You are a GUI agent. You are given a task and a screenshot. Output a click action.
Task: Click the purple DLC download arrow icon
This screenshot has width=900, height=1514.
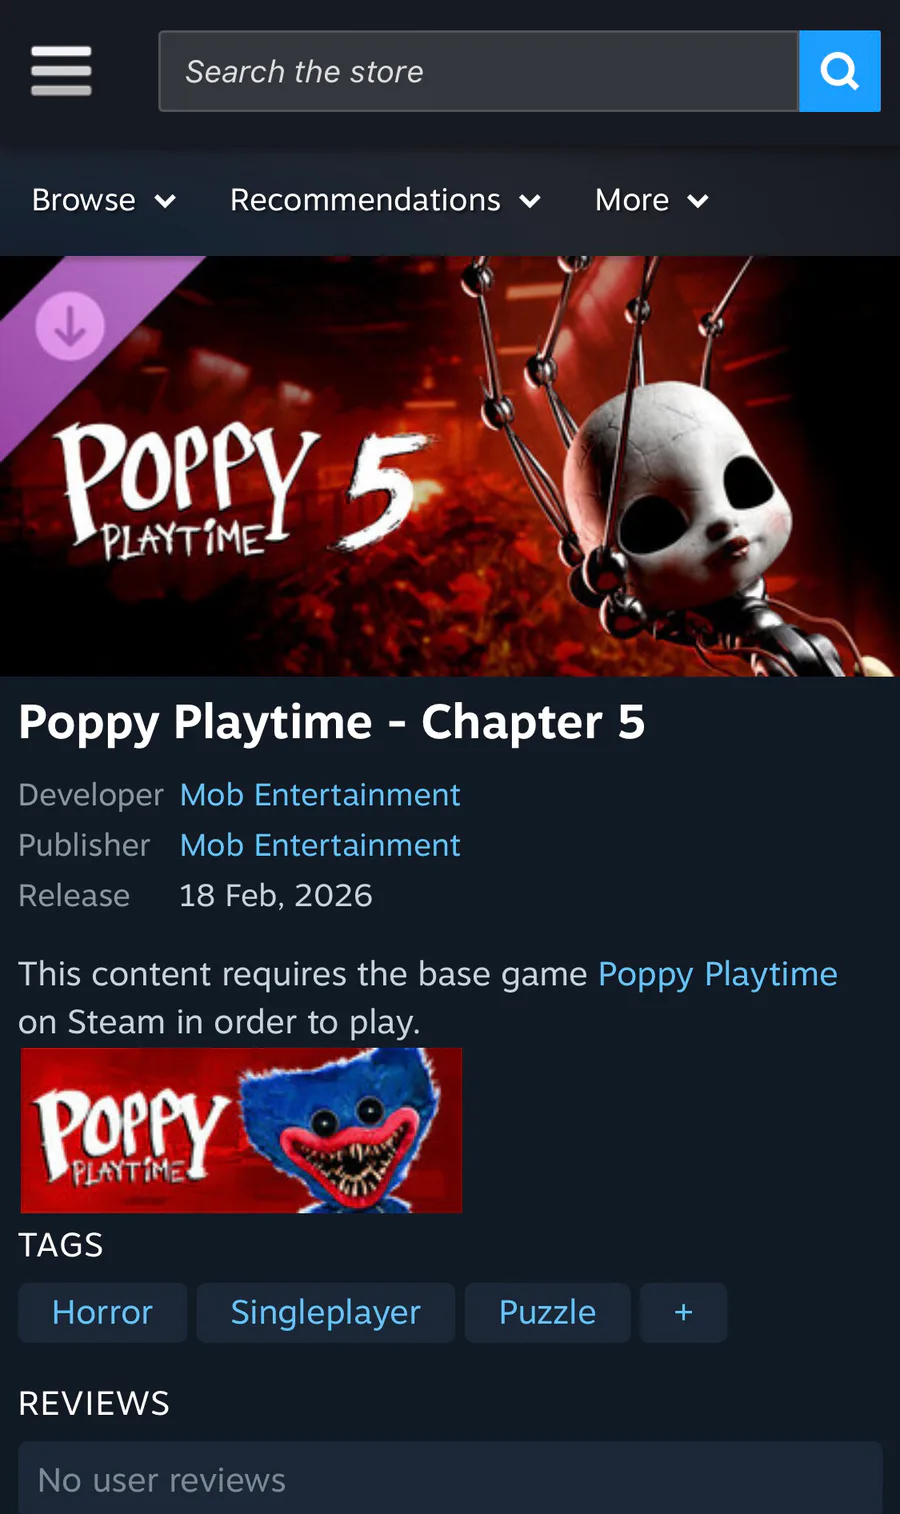(70, 326)
